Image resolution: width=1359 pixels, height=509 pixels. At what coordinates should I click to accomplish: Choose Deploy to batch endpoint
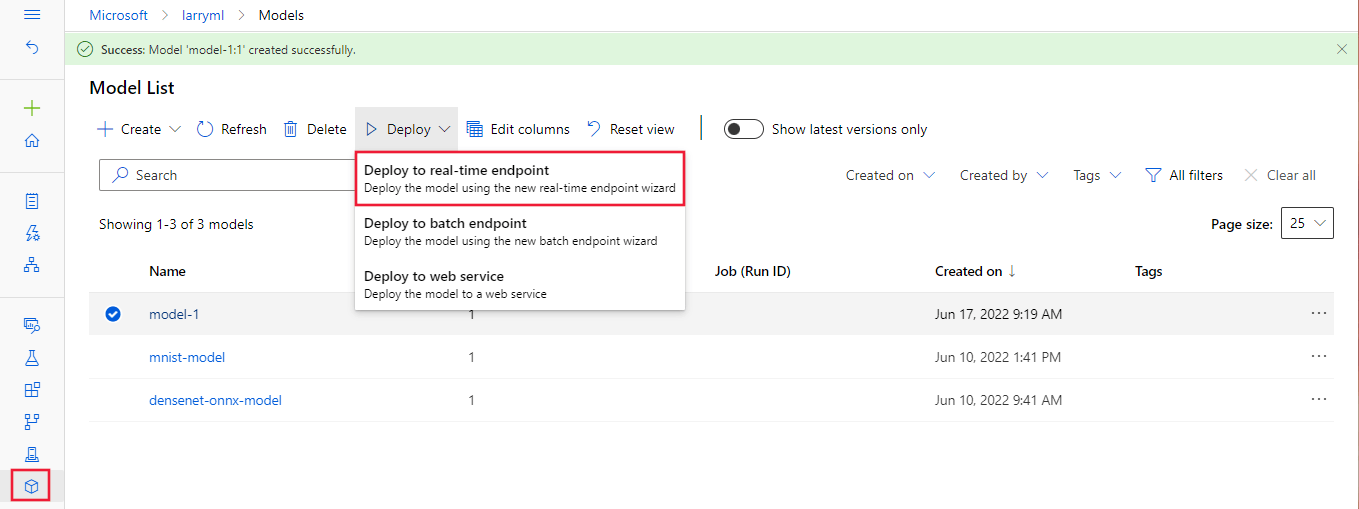[520, 231]
